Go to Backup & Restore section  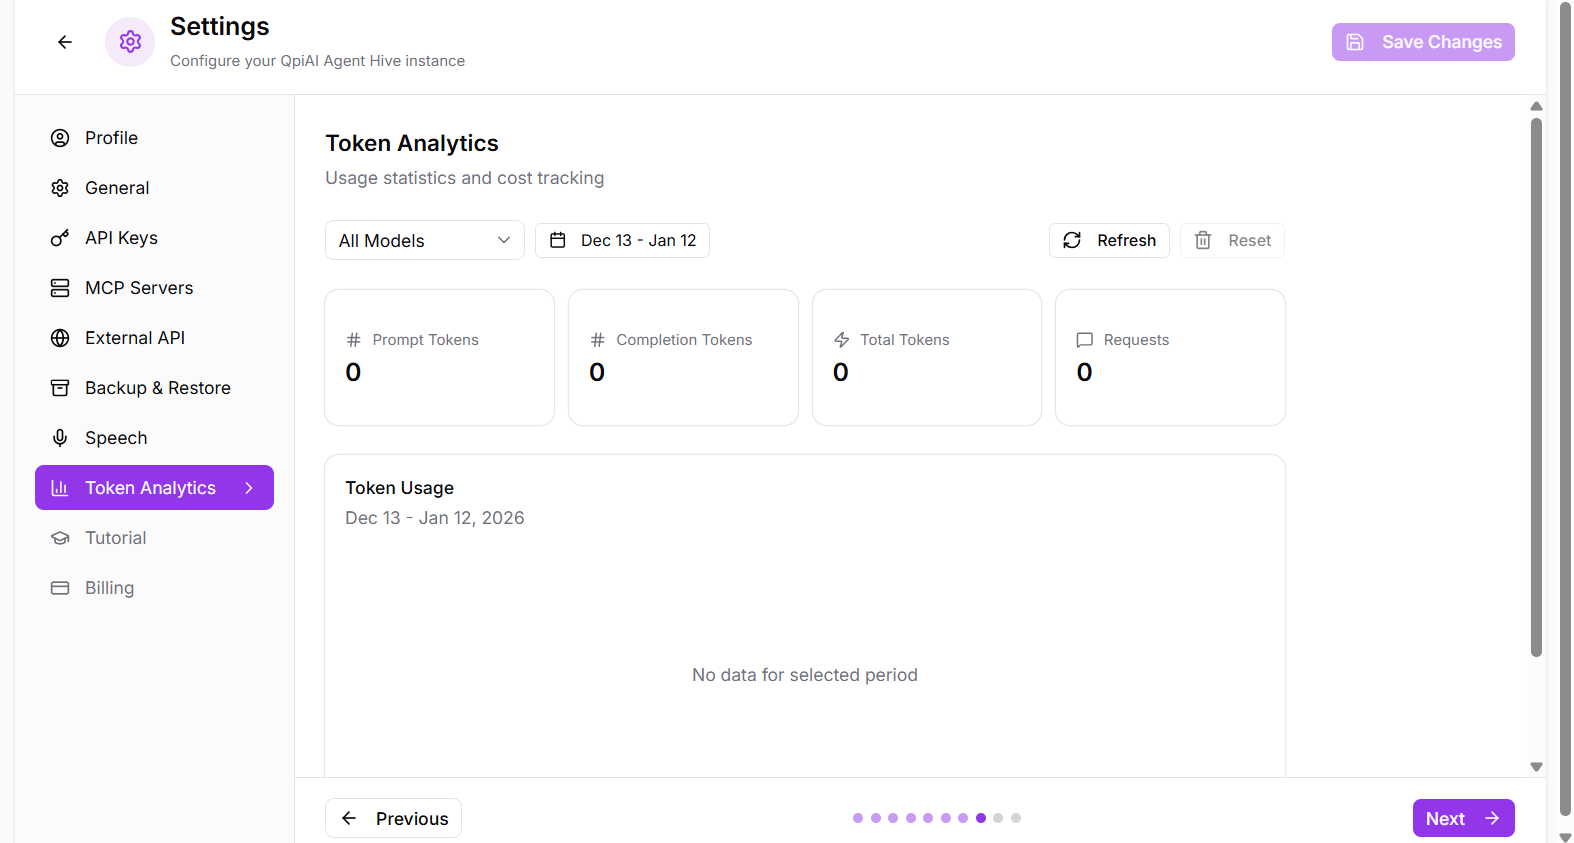[157, 388]
